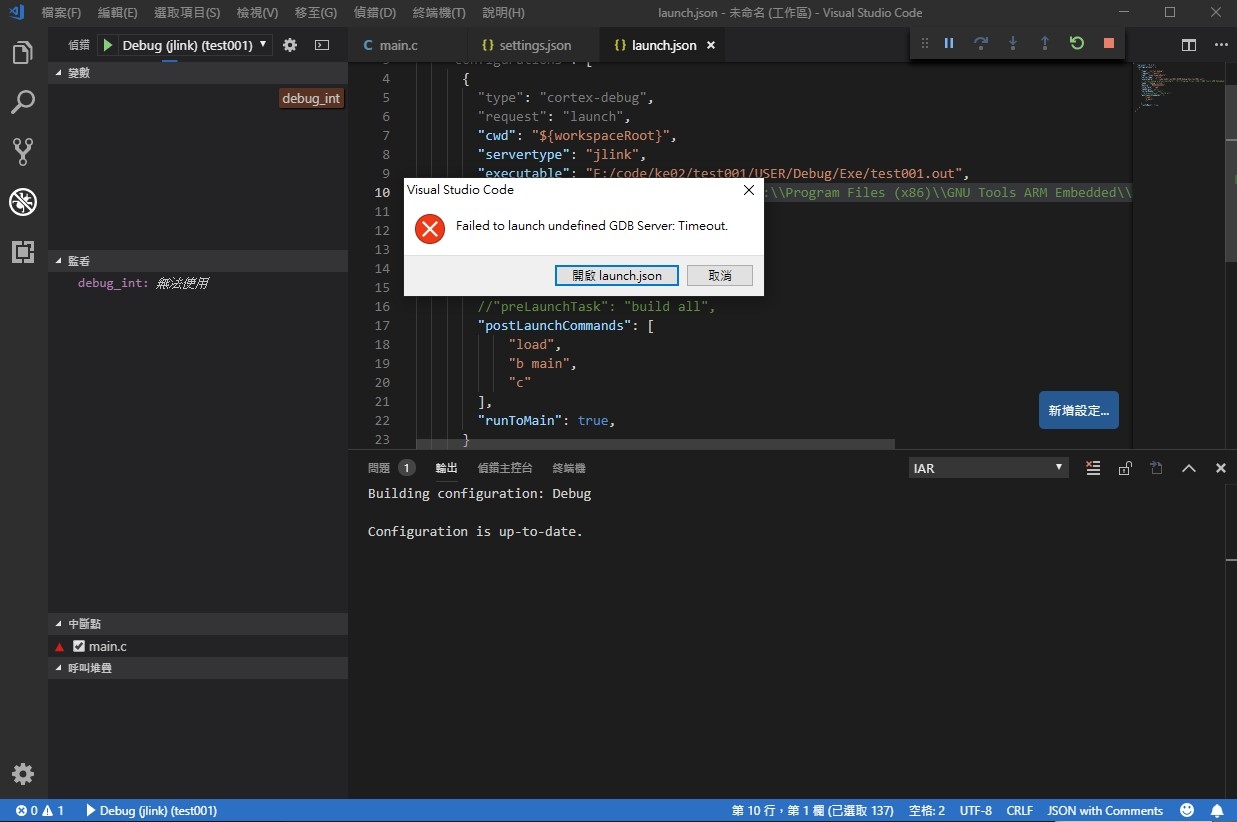Collapse the 變數 section
The image size is (1237, 822).
coord(198,73)
